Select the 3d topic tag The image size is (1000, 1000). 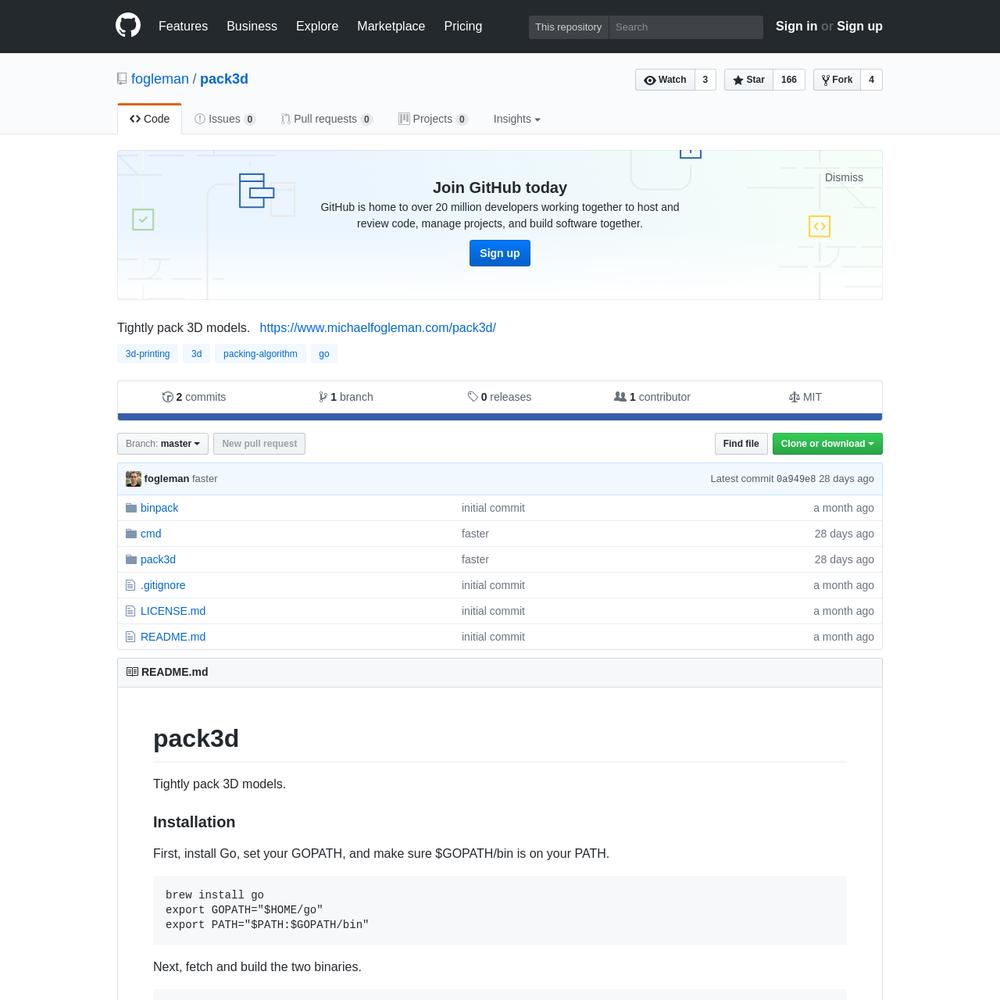(x=196, y=354)
